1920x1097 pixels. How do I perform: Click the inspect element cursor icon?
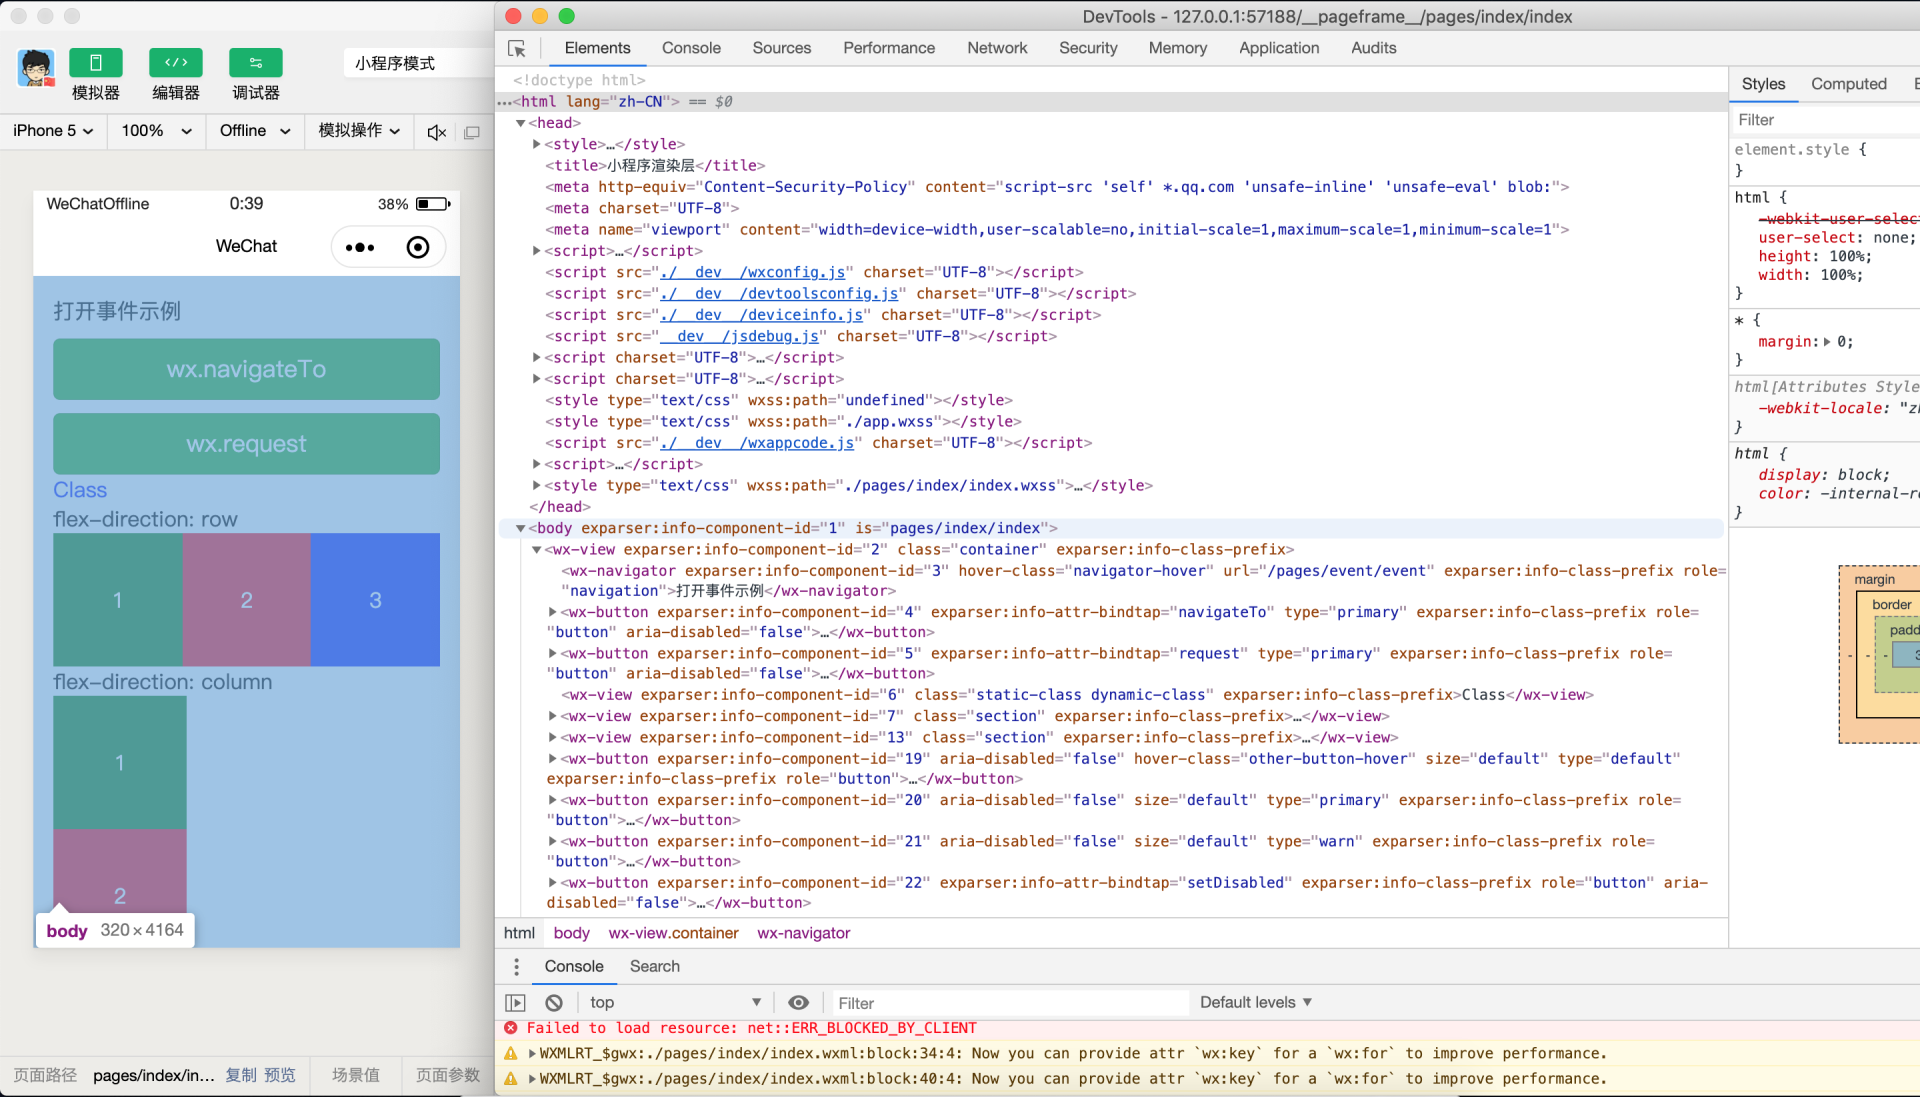517,48
